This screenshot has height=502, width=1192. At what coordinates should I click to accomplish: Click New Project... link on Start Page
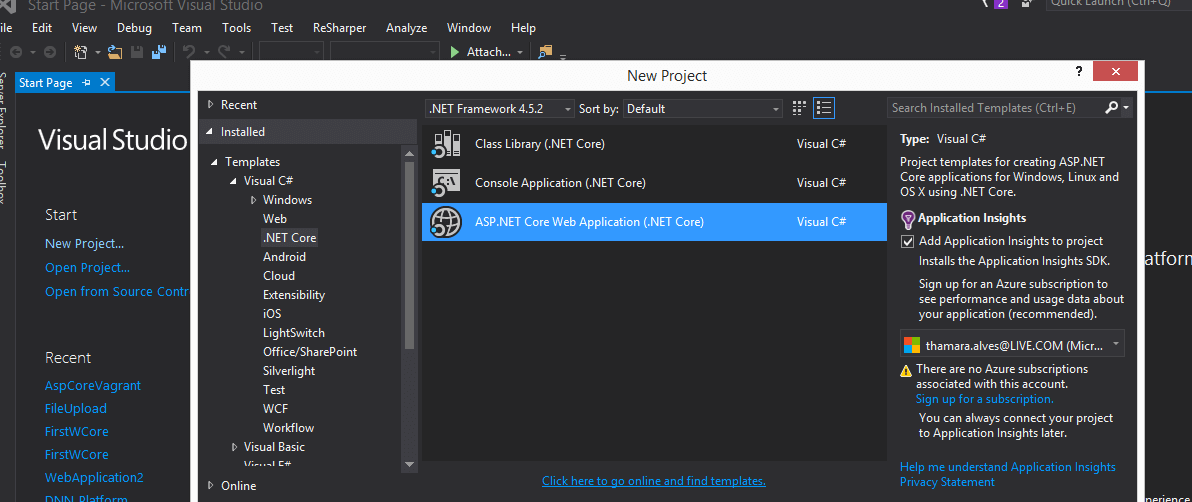pyautogui.click(x=84, y=243)
